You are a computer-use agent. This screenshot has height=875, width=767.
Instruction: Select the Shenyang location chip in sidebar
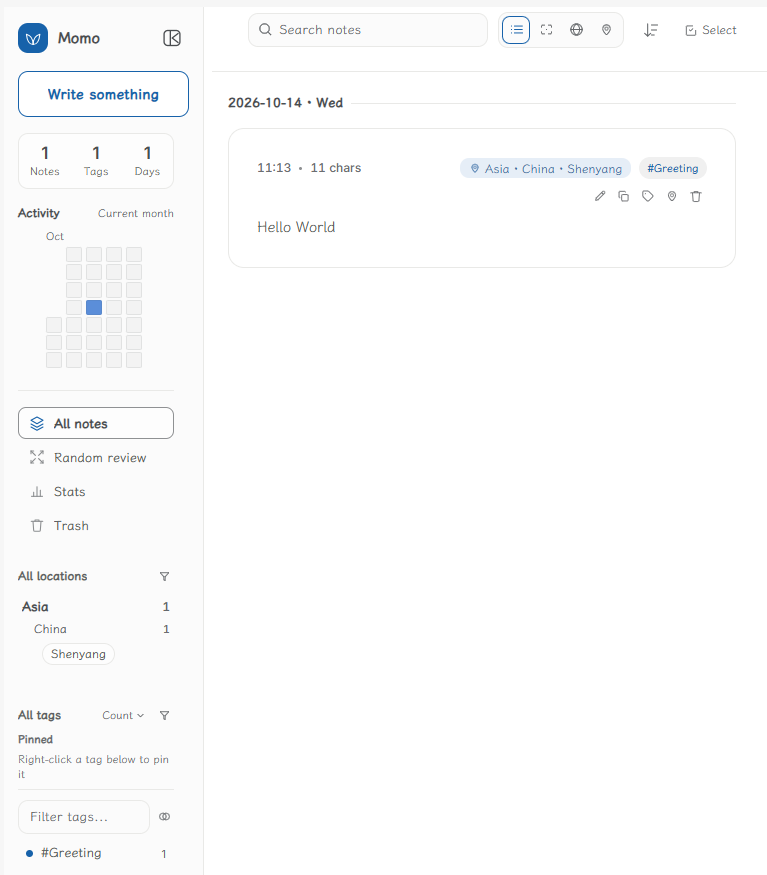(x=78, y=654)
